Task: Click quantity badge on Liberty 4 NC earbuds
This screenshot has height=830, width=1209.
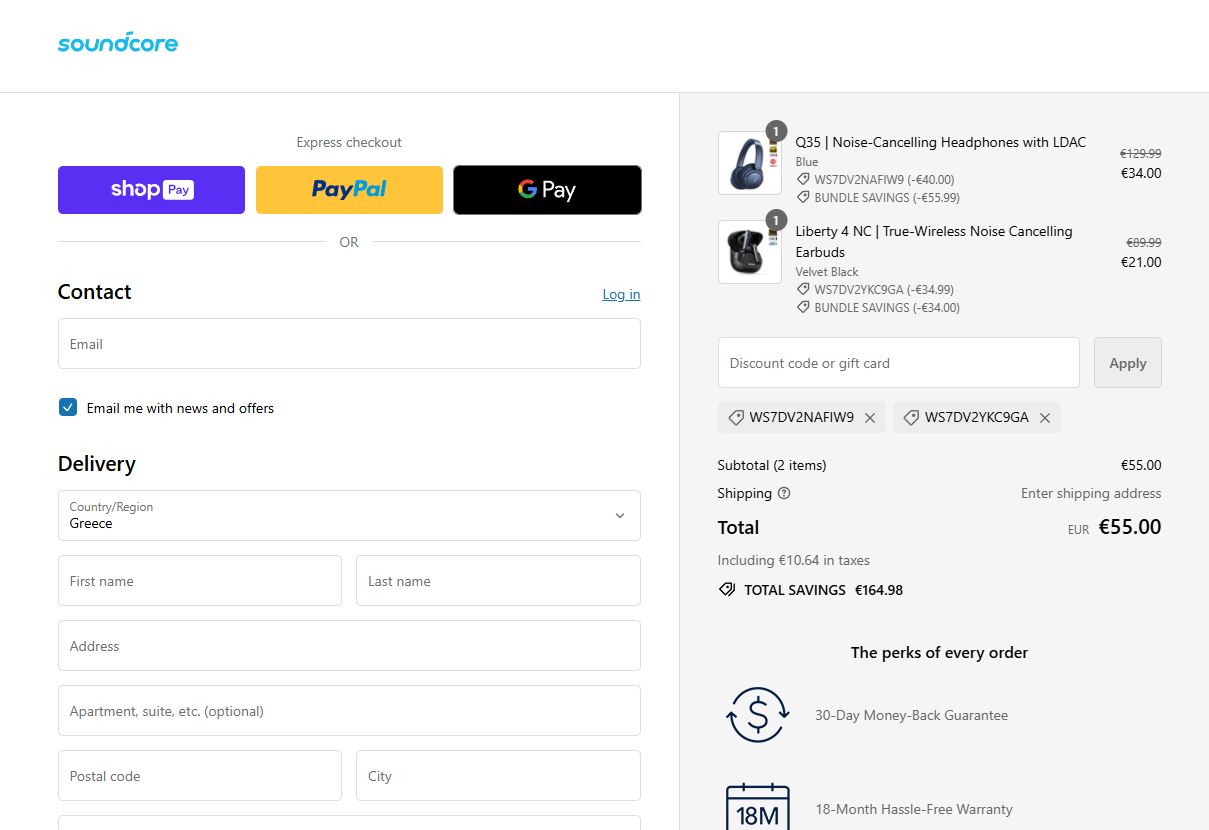Action: 776,220
